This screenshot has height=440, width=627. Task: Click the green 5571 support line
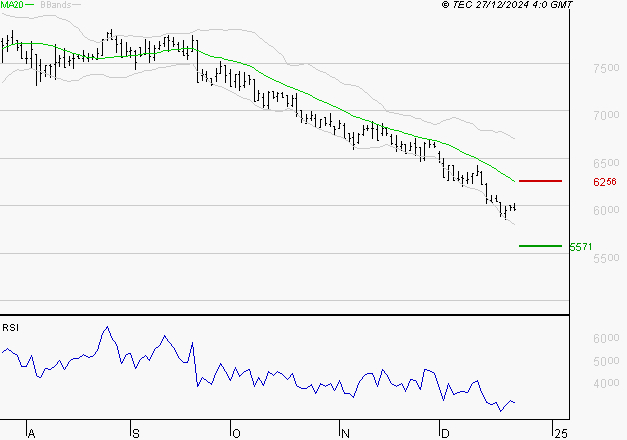(540, 246)
